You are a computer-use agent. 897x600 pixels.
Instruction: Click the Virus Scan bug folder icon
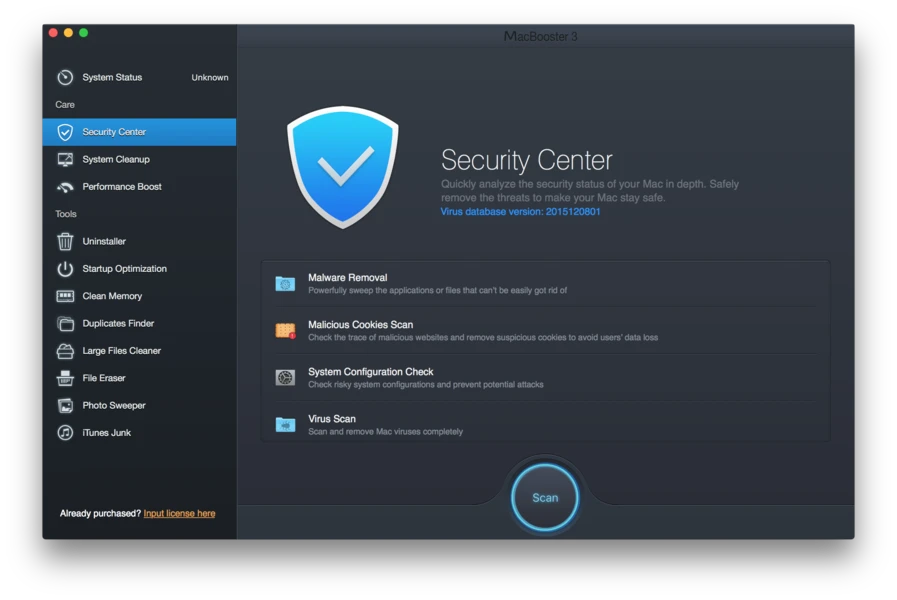pyautogui.click(x=285, y=424)
